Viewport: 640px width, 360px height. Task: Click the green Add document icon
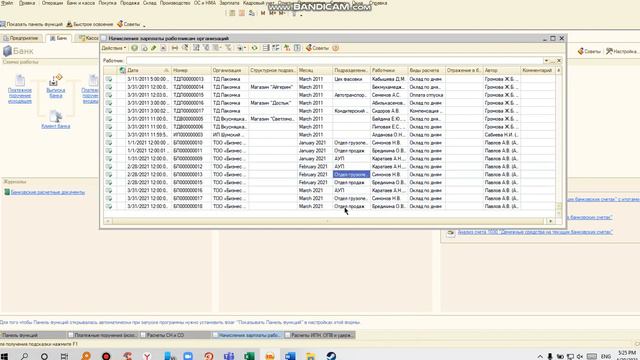point(134,48)
